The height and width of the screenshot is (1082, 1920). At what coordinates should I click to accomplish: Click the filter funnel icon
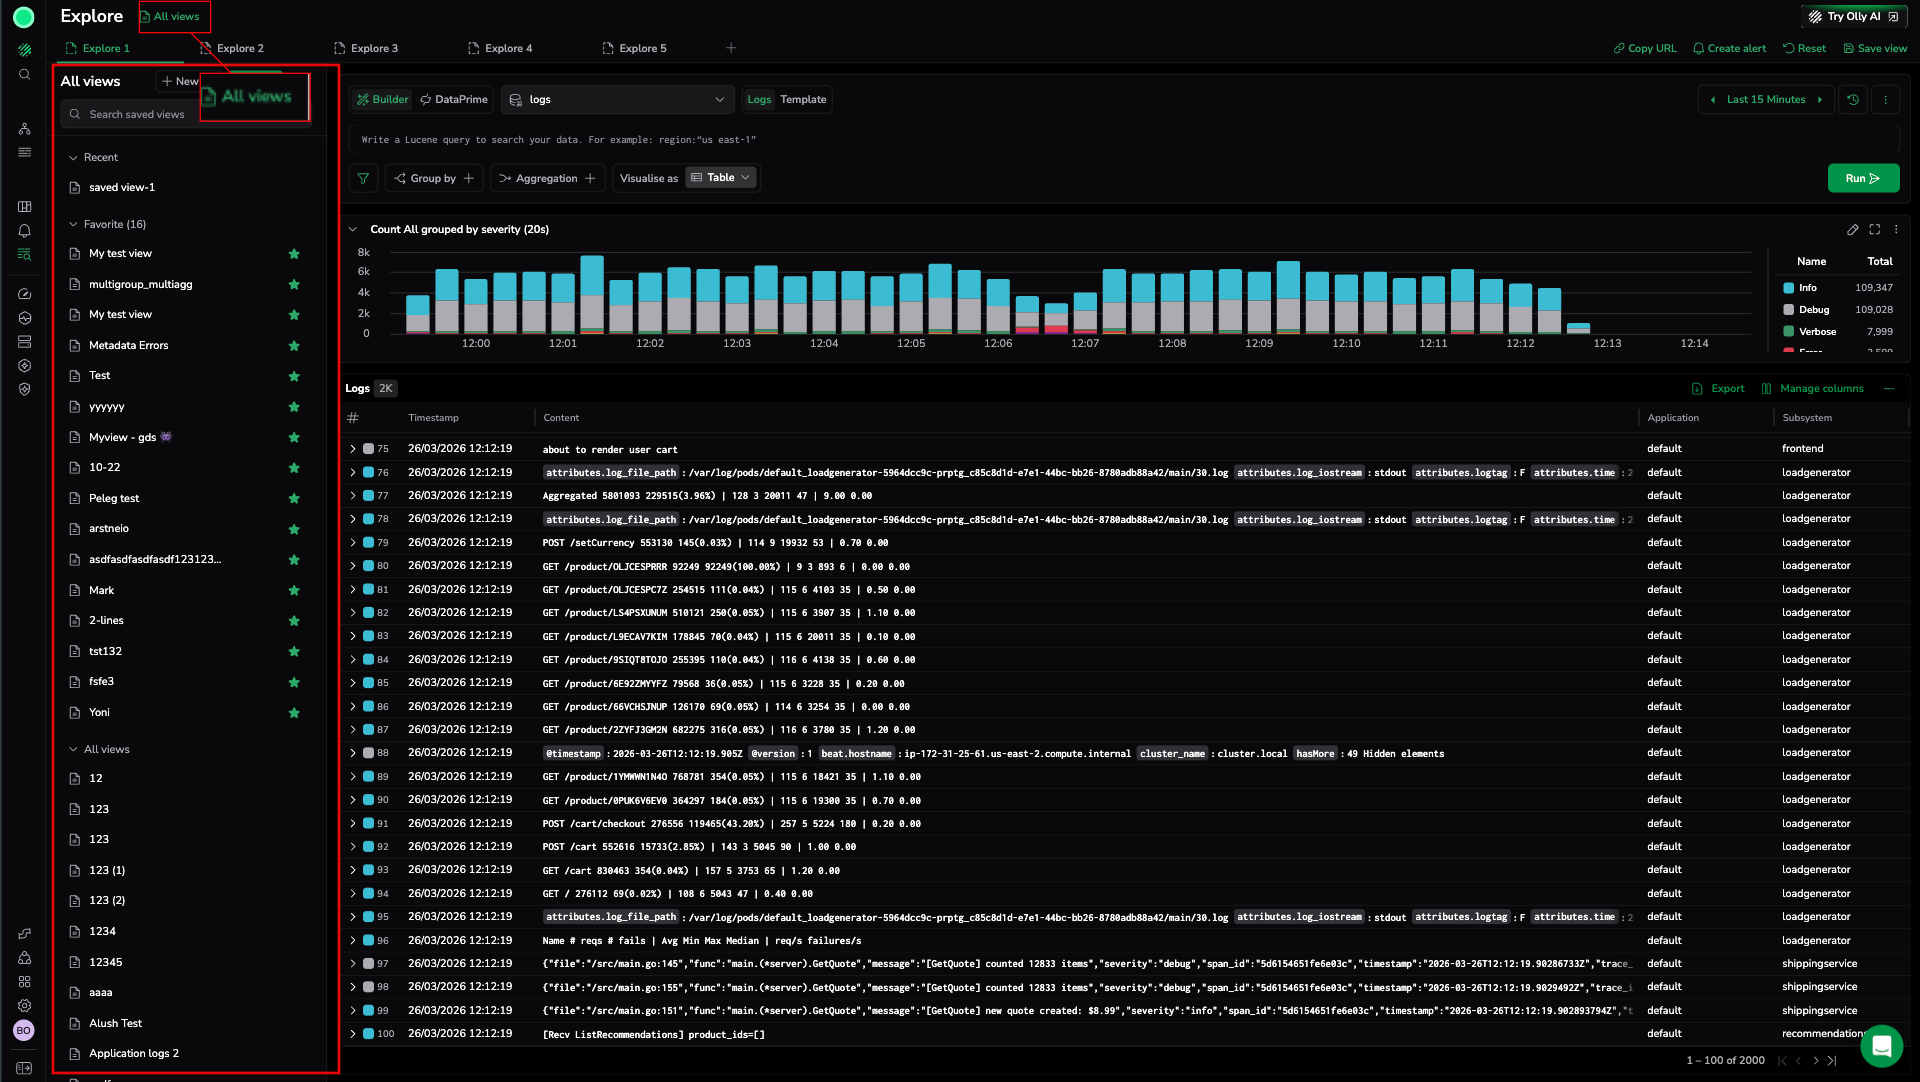coord(363,178)
